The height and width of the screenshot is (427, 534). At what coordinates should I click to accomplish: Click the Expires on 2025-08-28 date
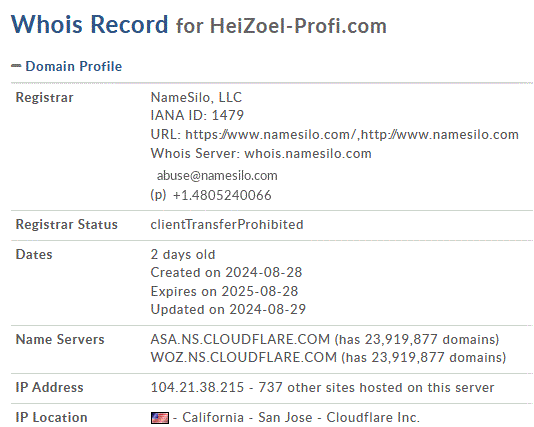(x=224, y=291)
